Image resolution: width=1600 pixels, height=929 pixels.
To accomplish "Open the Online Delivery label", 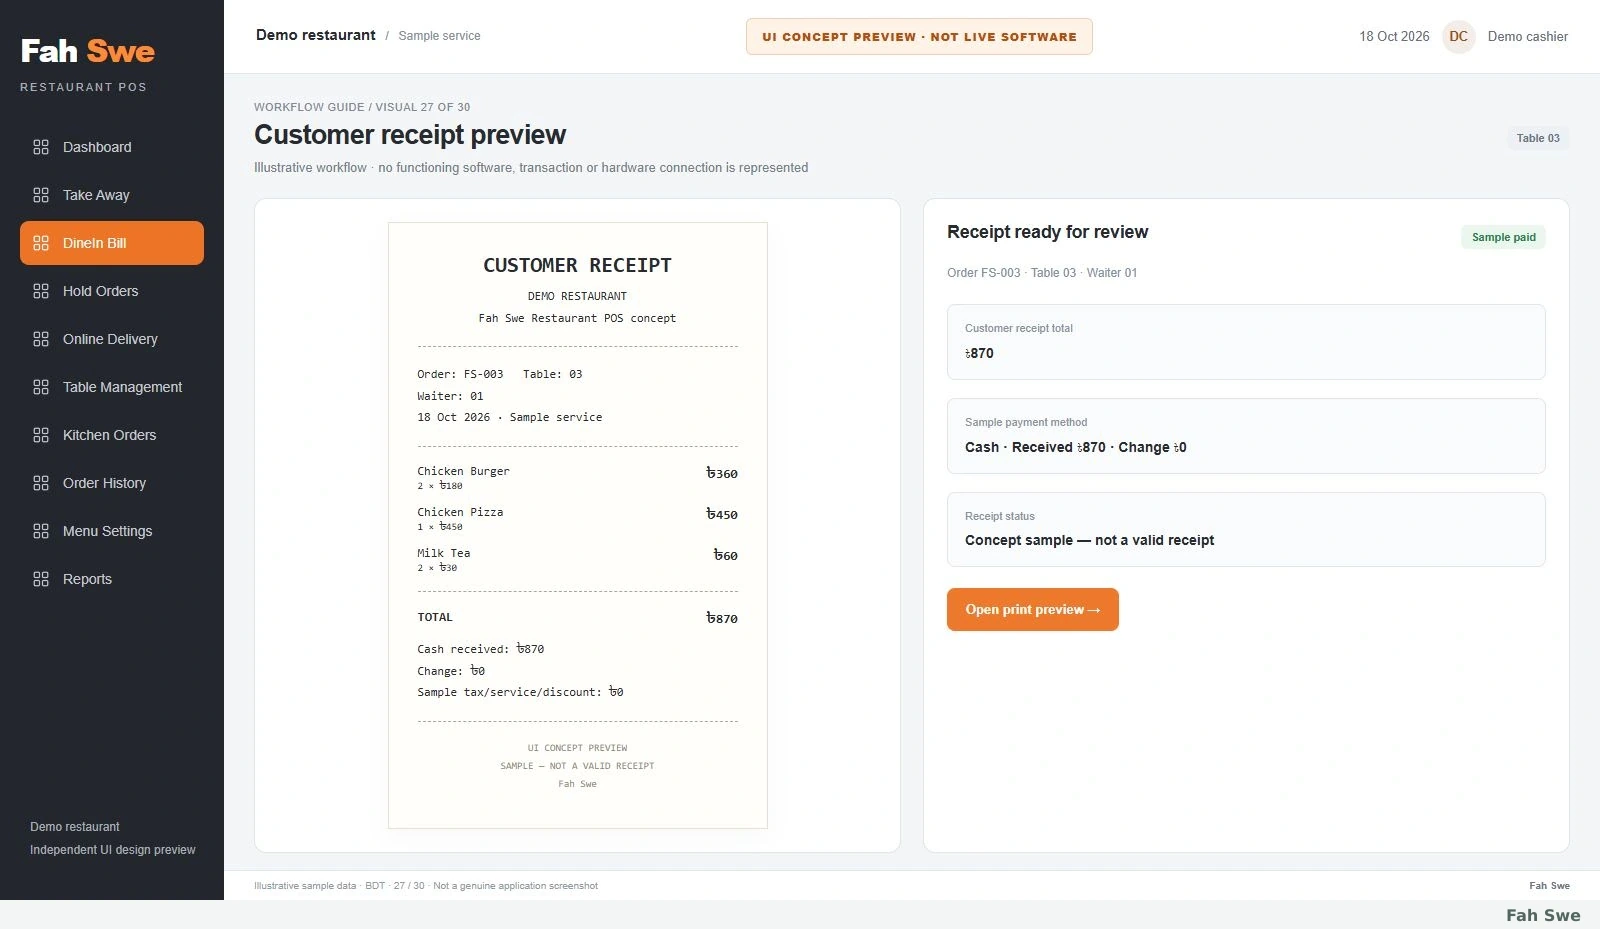I will 110,339.
